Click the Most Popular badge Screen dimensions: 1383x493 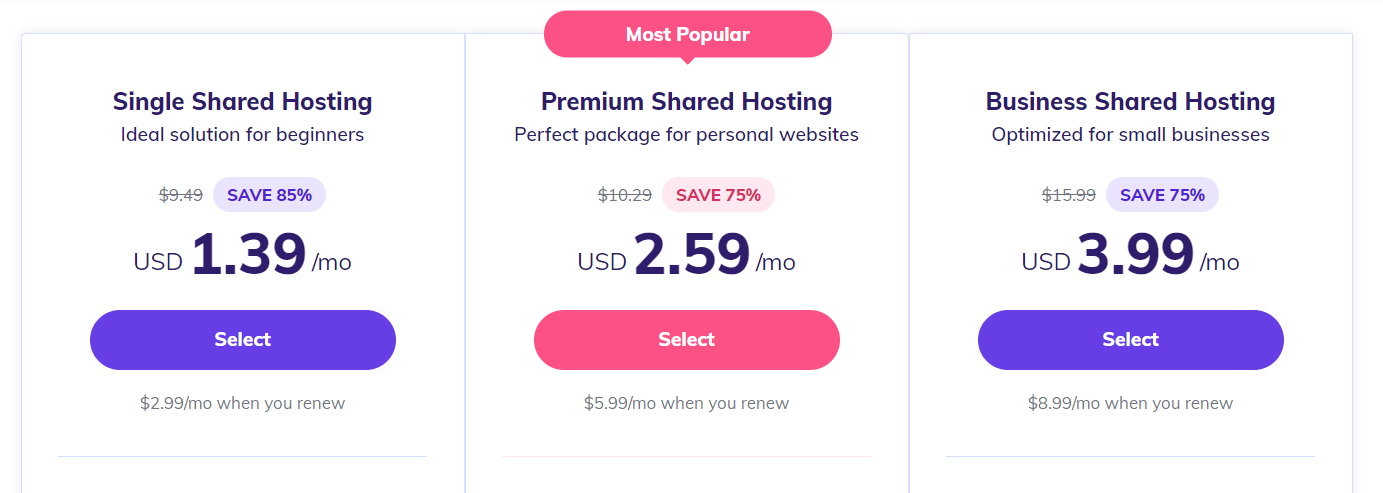tap(687, 35)
